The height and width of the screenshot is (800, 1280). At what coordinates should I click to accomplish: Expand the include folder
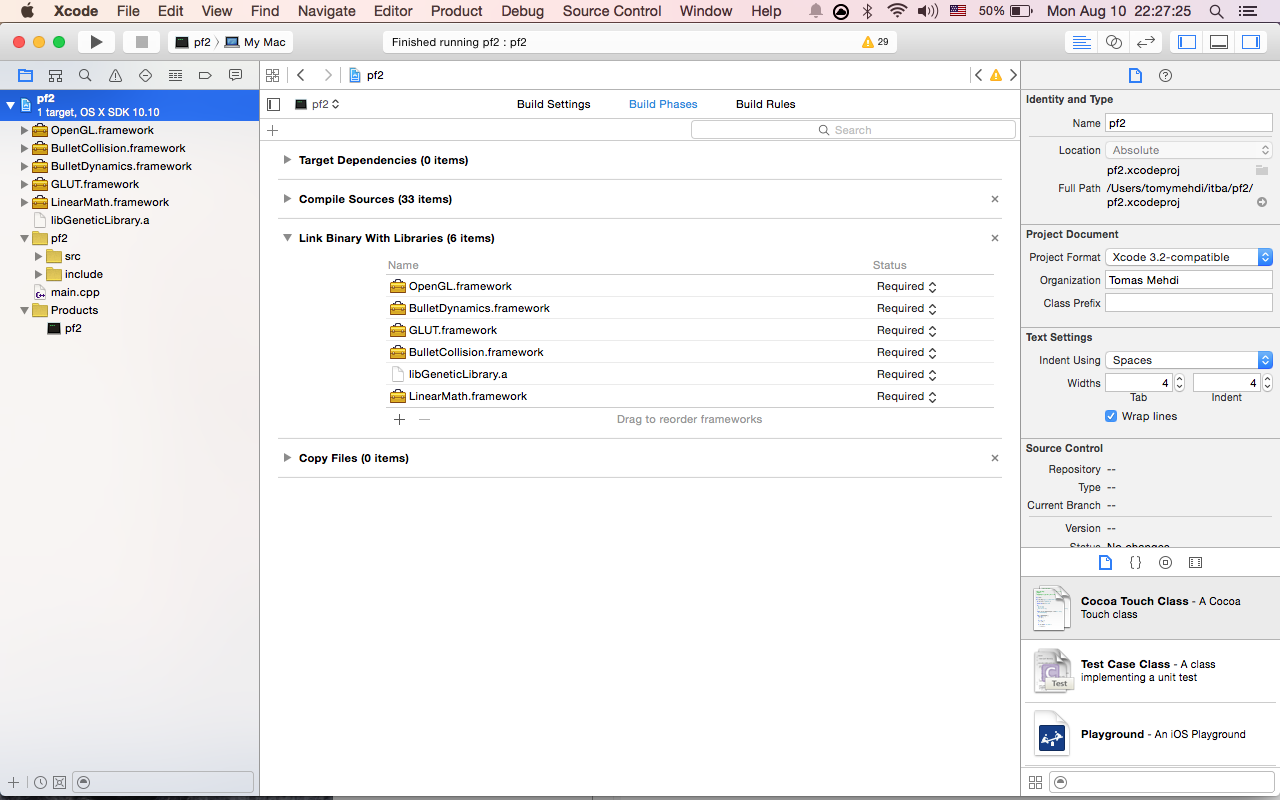tap(38, 274)
